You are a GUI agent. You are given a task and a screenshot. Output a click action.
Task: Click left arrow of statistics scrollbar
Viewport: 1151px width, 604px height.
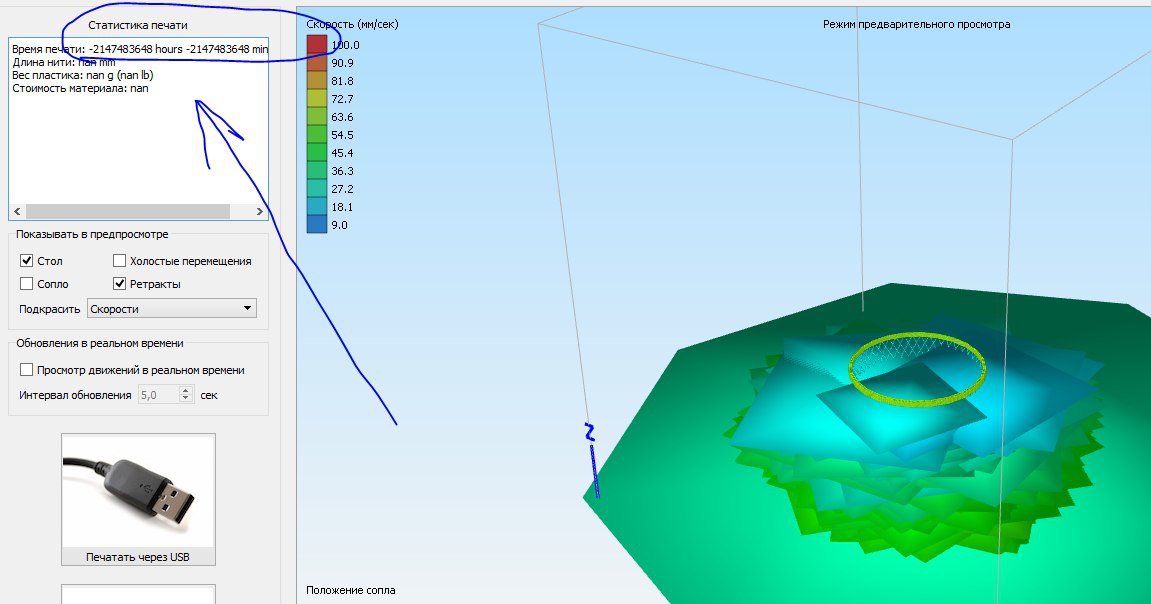(x=18, y=211)
